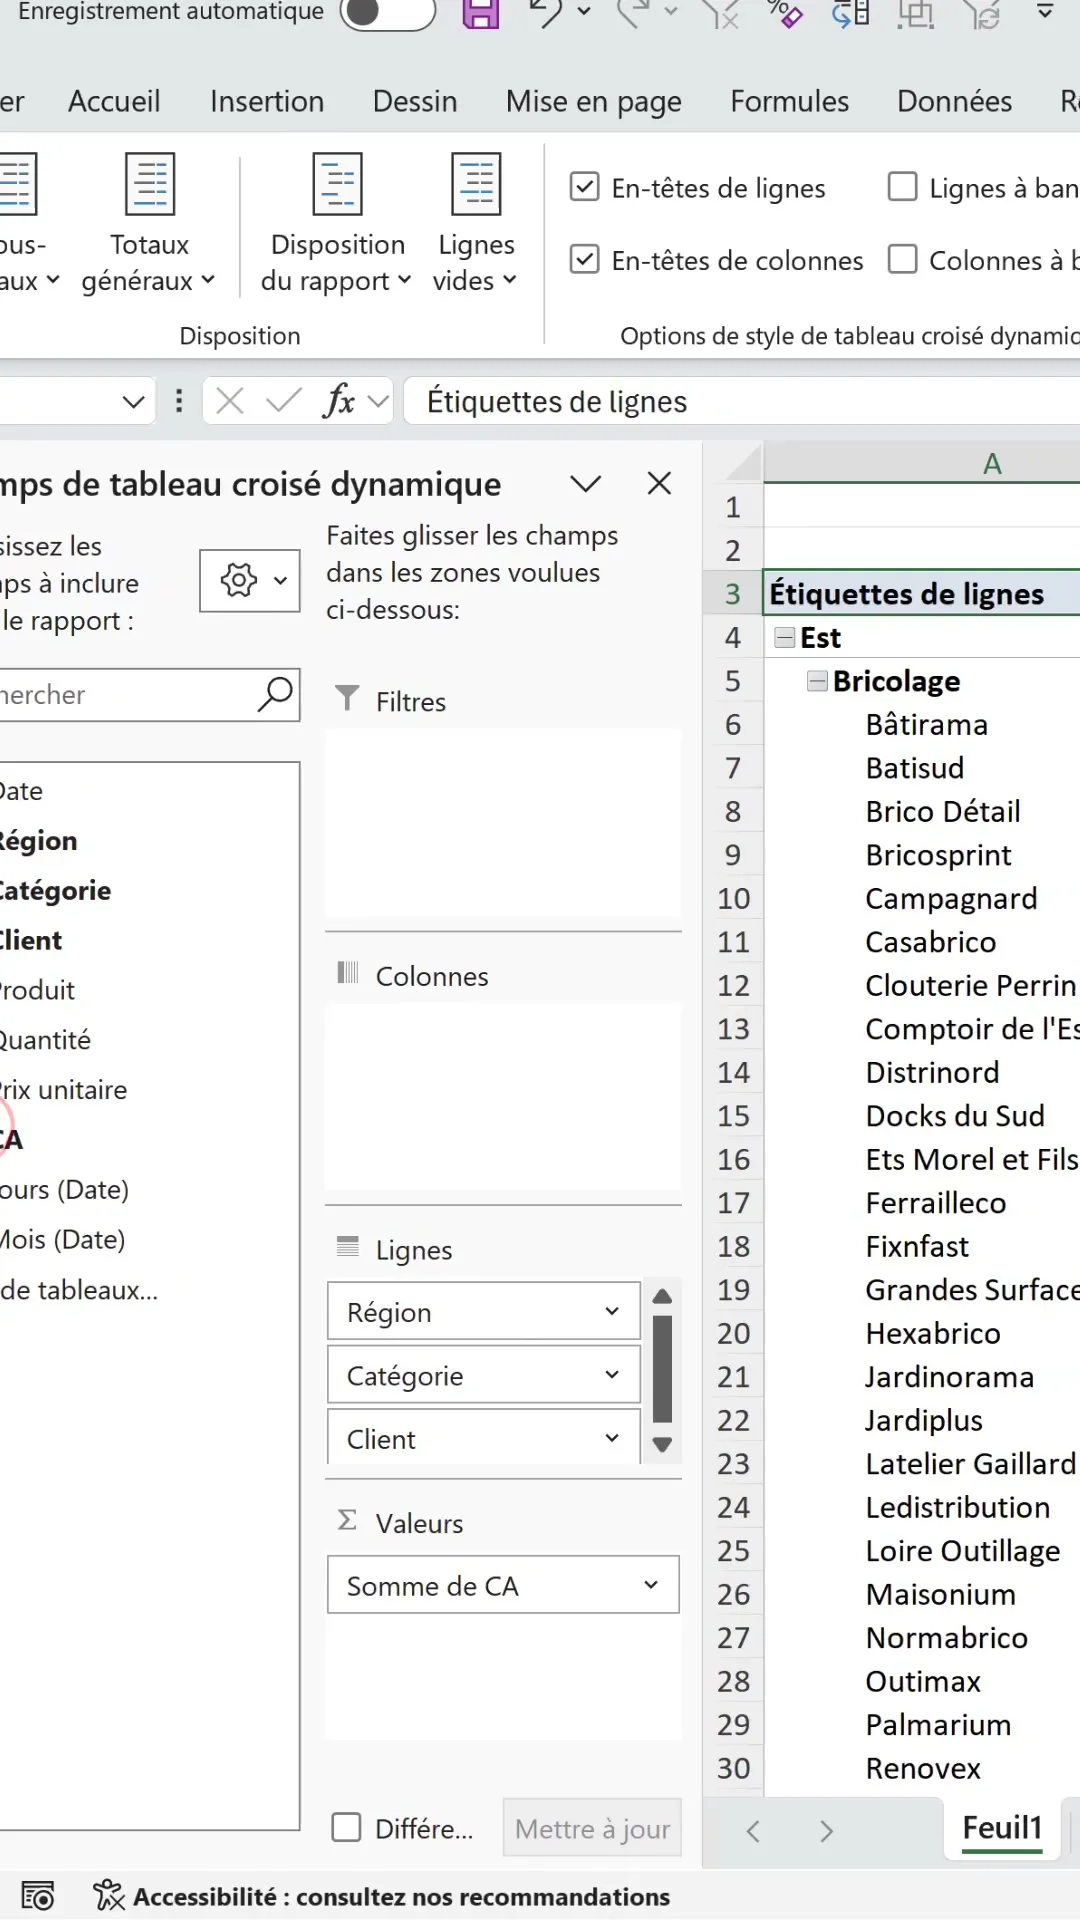The image size is (1080, 1920).
Task: Open the Formules ribbon tab
Action: point(790,101)
